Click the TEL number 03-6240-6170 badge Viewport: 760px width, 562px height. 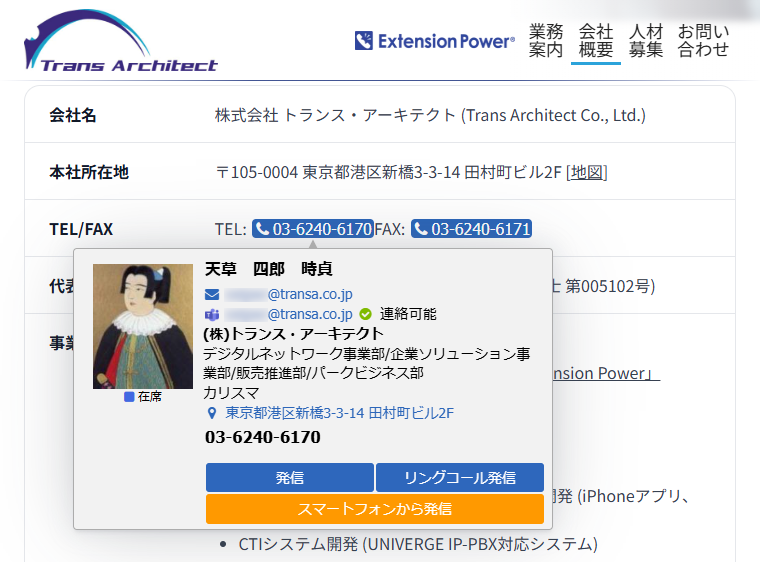point(313,229)
